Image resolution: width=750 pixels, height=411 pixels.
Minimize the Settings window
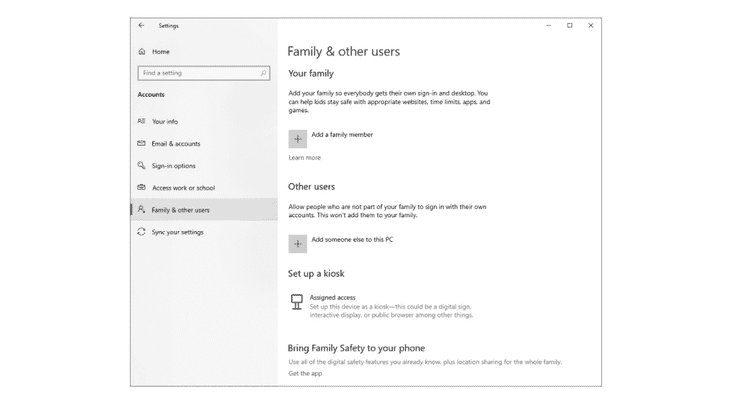(549, 25)
